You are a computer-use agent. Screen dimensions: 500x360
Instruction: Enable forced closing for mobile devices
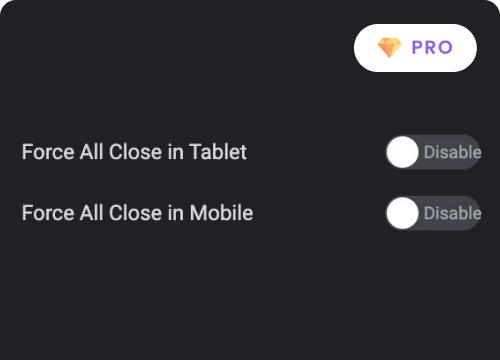tap(433, 213)
